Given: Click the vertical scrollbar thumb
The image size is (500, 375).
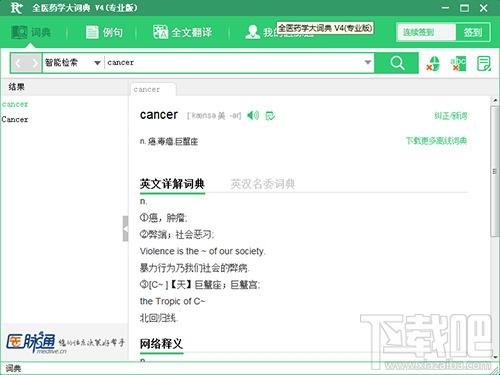Looking at the screenshot, I should 495,172.
